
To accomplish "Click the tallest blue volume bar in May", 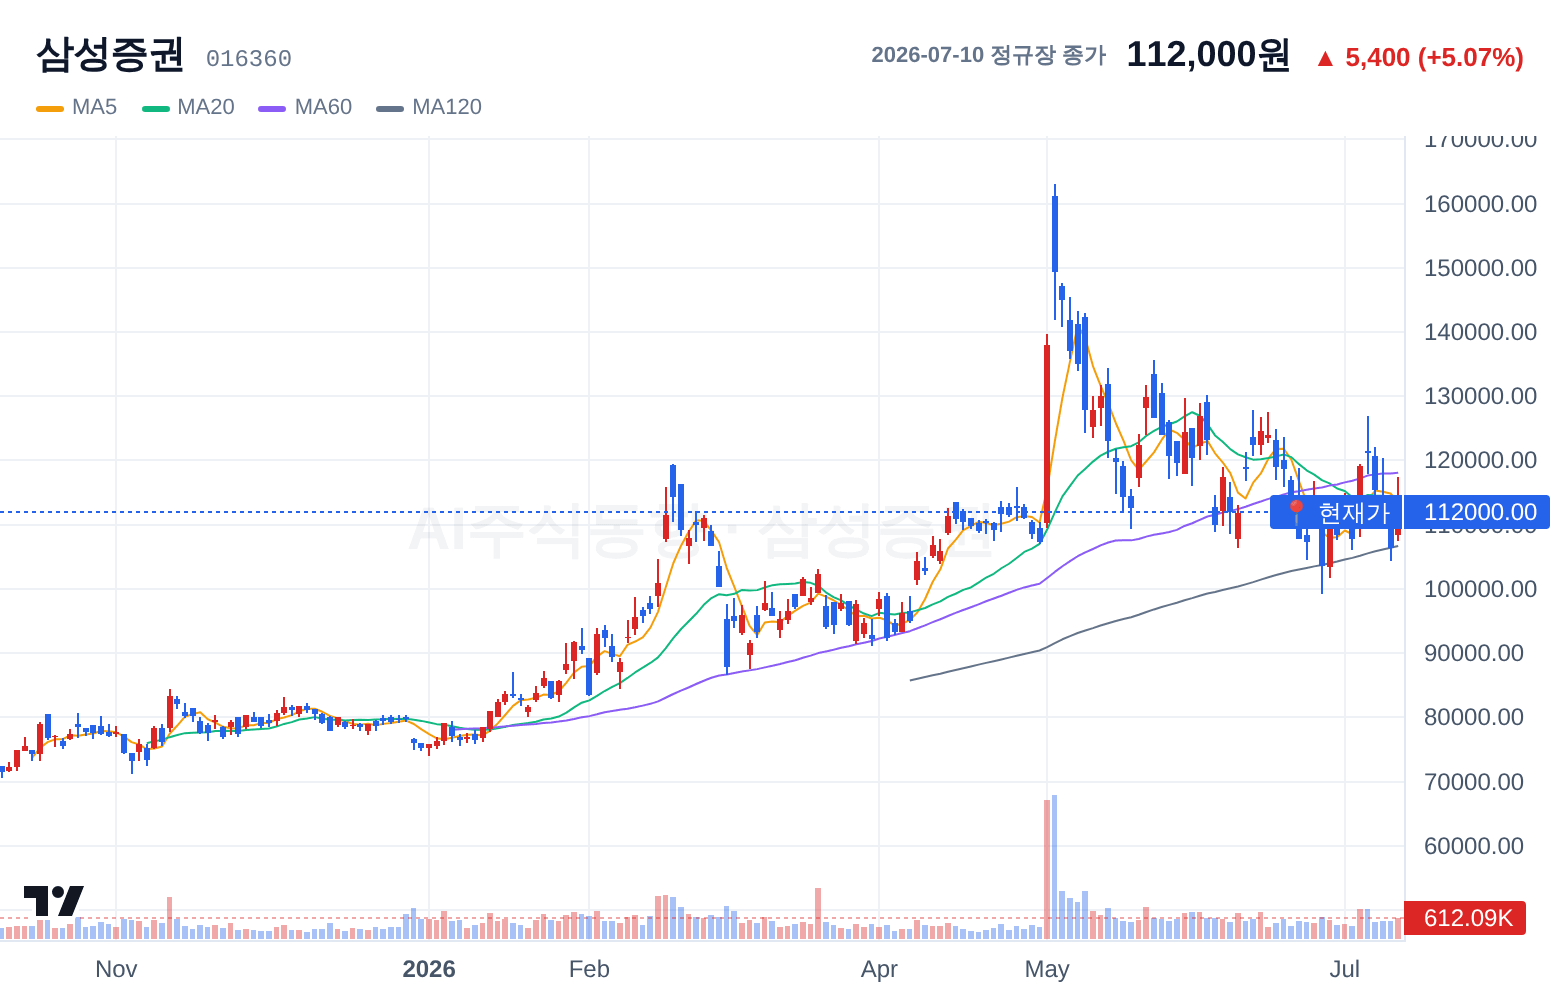I will point(1054,866).
